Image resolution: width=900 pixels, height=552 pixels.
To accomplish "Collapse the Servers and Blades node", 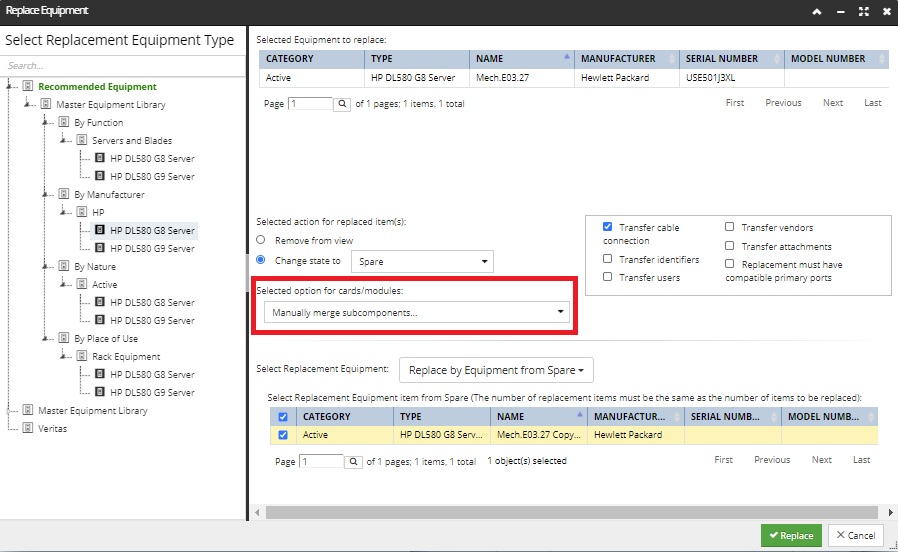I will click(x=63, y=141).
